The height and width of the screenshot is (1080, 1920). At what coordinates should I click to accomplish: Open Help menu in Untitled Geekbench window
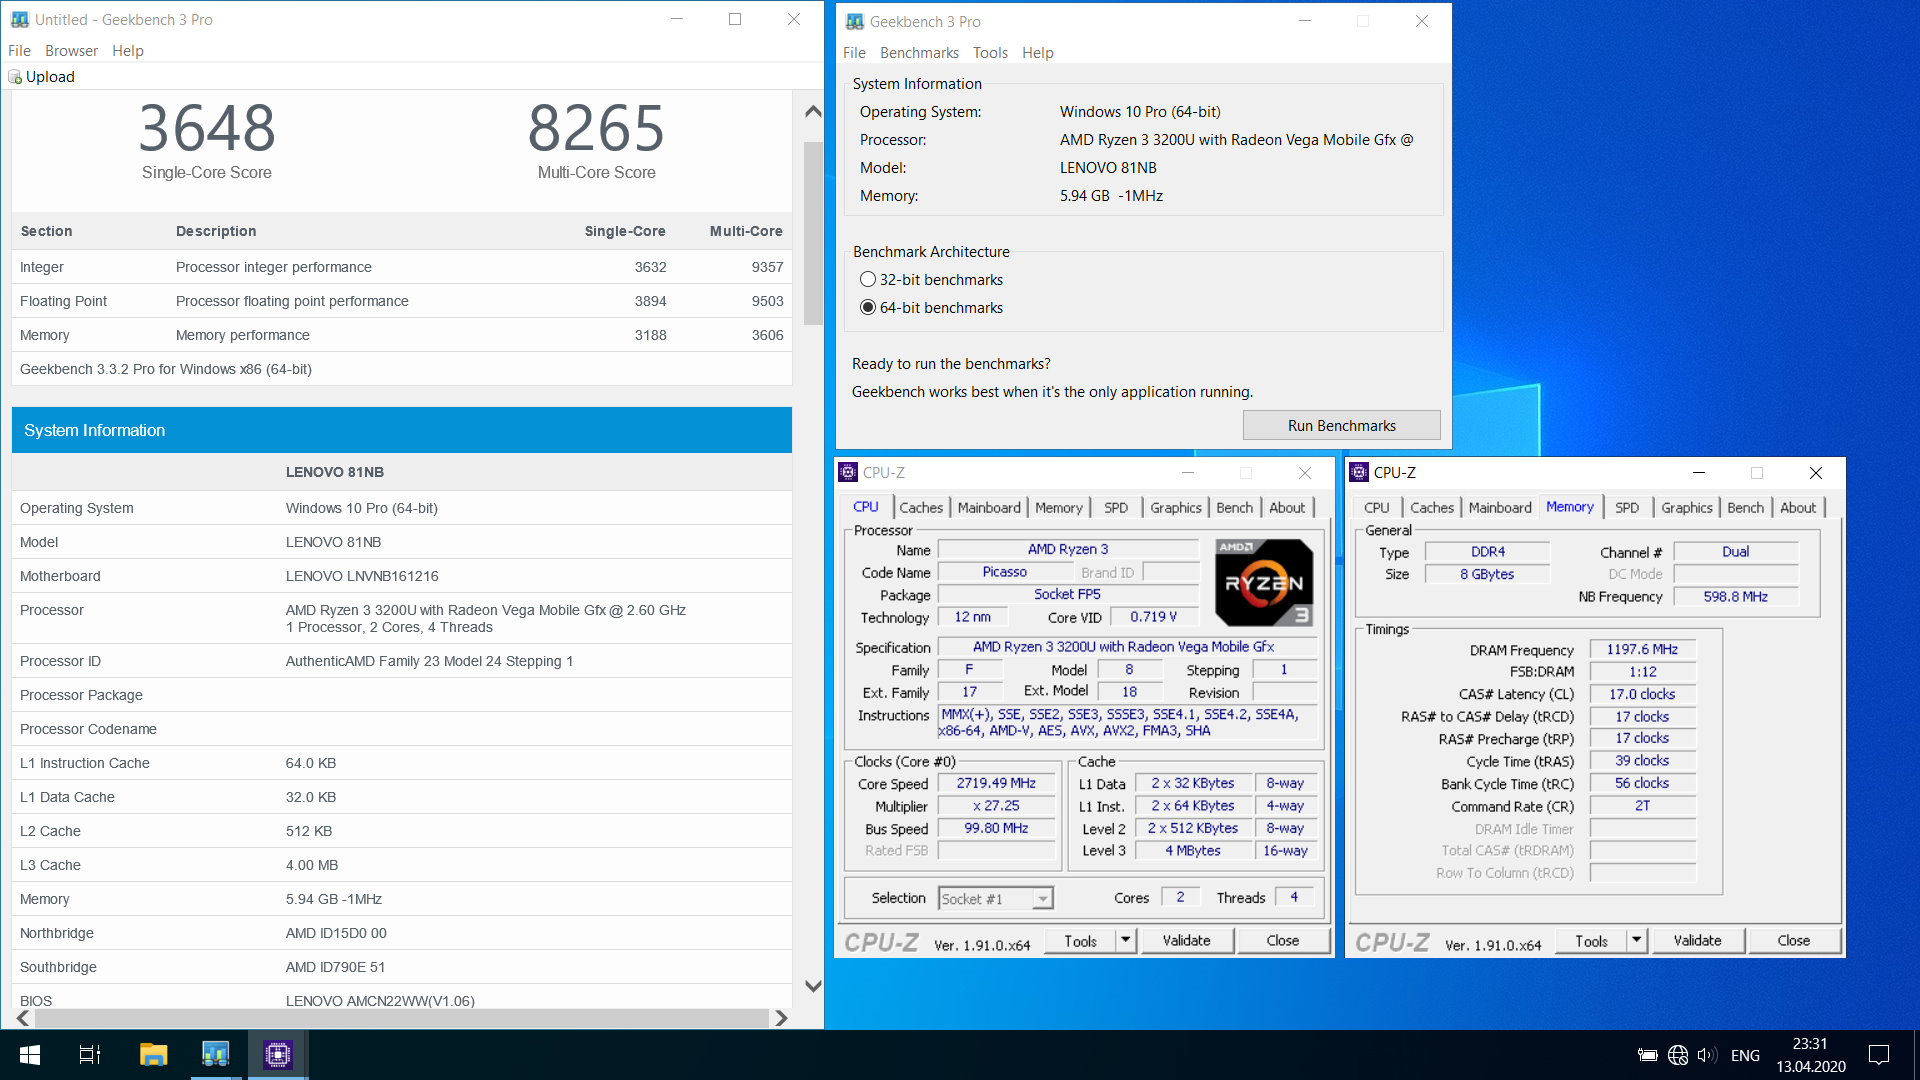pos(127,51)
